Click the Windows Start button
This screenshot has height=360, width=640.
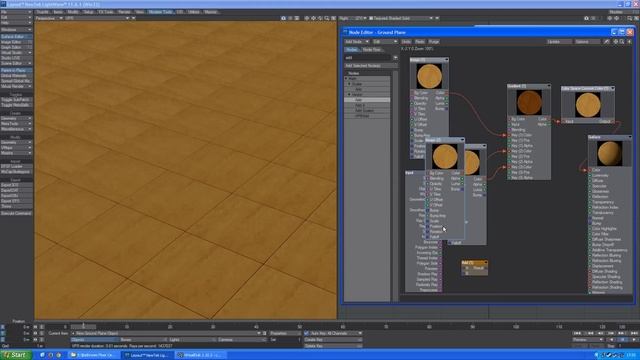pyautogui.click(x=16, y=355)
